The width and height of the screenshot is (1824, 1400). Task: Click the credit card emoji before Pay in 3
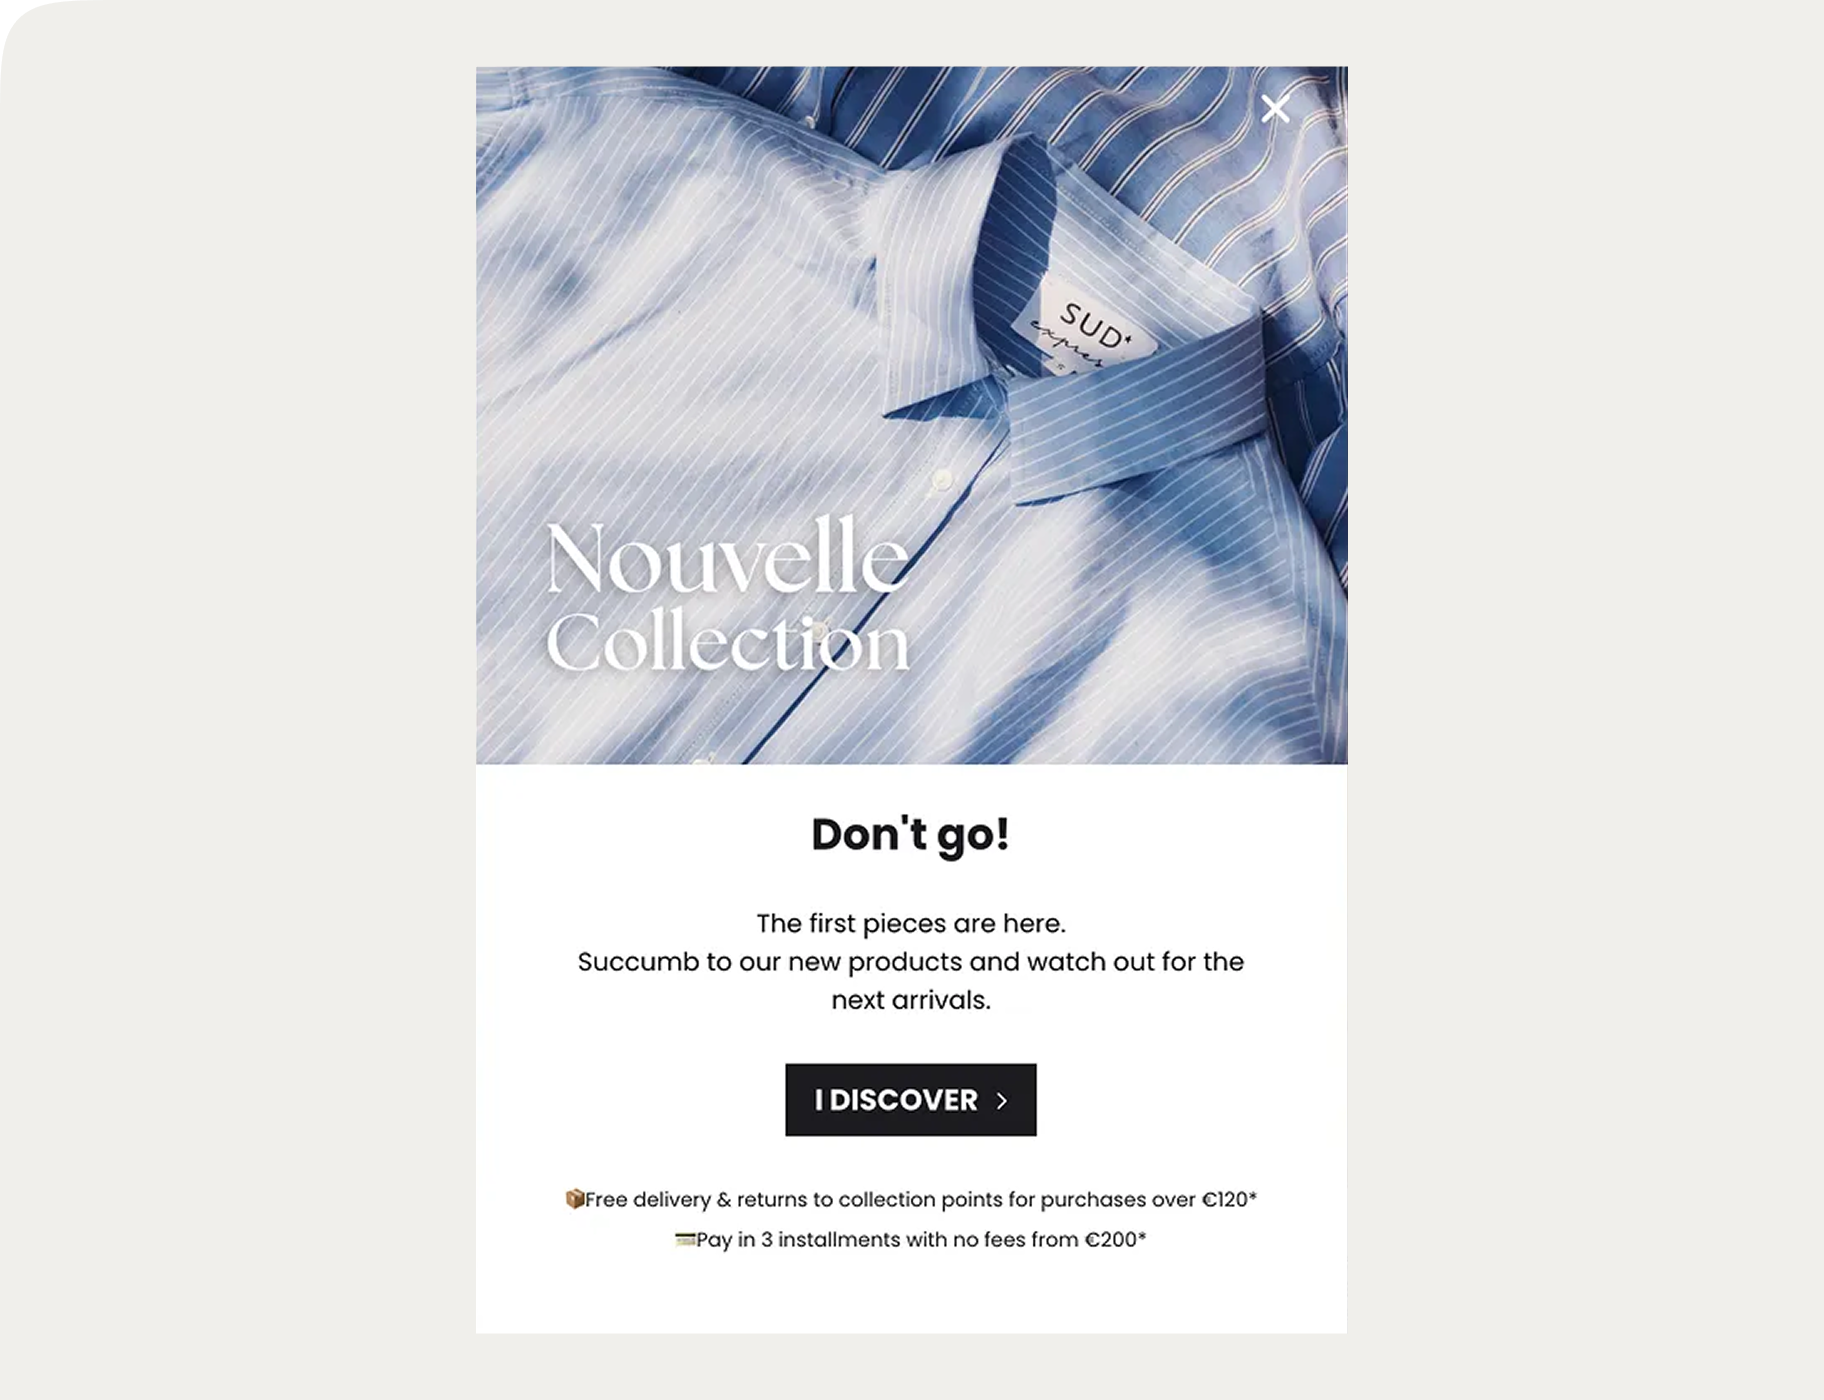pos(685,1239)
